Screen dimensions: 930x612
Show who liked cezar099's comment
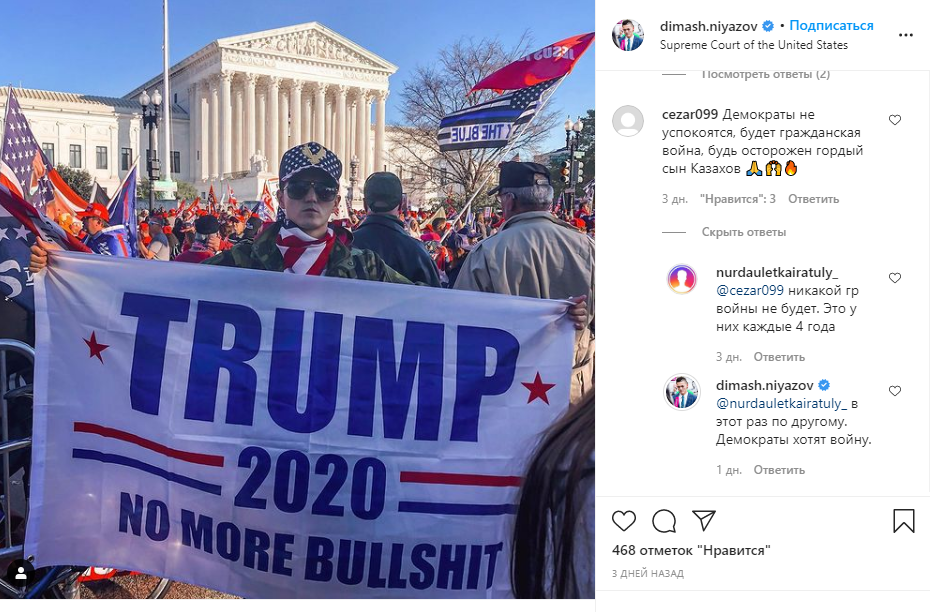click(x=738, y=199)
